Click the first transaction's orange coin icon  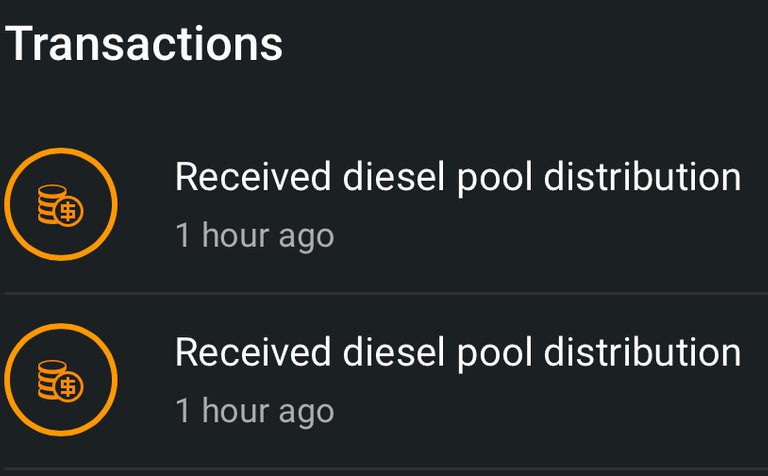(x=61, y=204)
